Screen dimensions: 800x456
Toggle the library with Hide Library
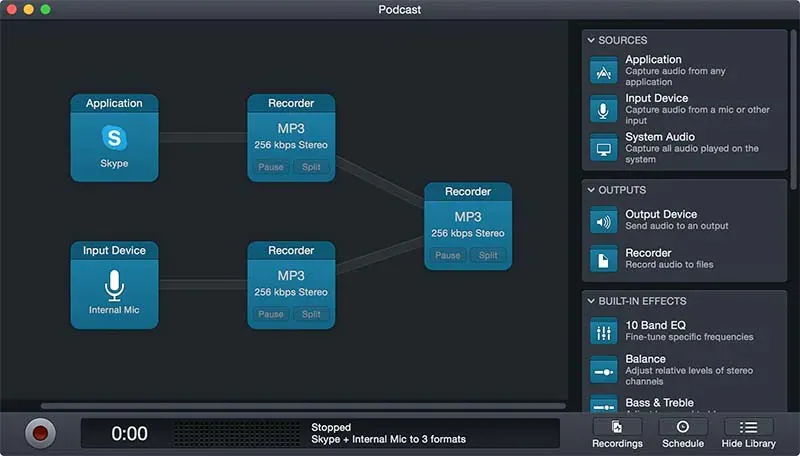coord(748,433)
